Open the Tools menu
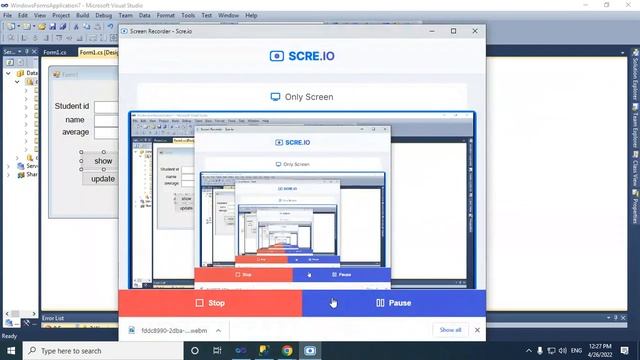640x360 pixels. (188, 16)
